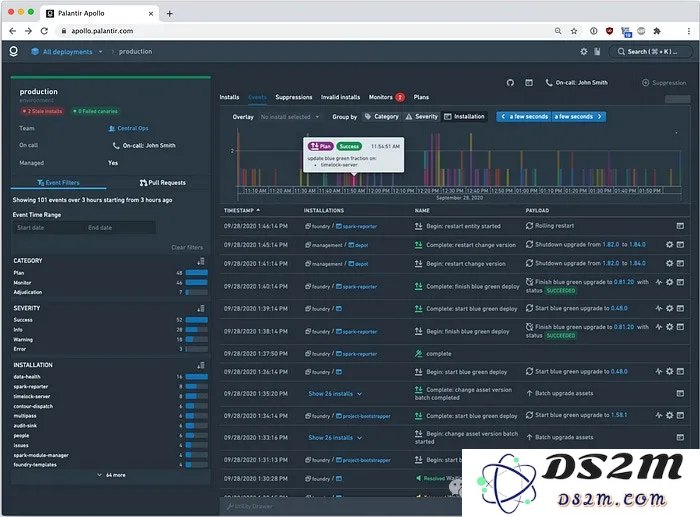The image size is (700, 517).
Task: Switch to the Suppressions tab
Action: [x=294, y=97]
